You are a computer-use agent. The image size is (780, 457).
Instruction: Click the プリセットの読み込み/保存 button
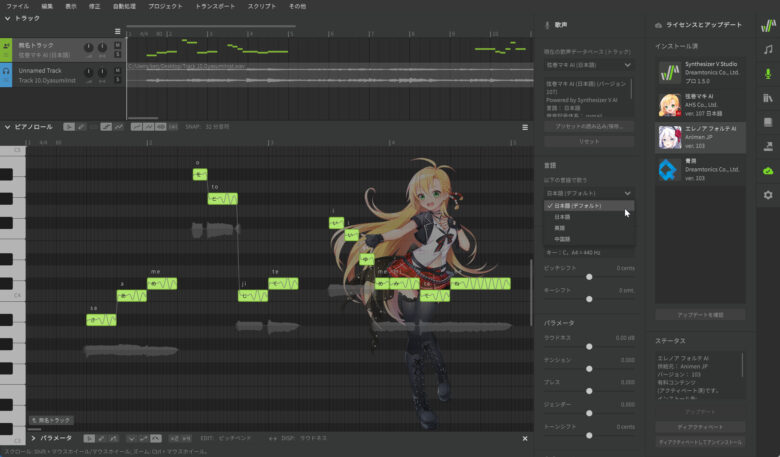click(x=588, y=126)
